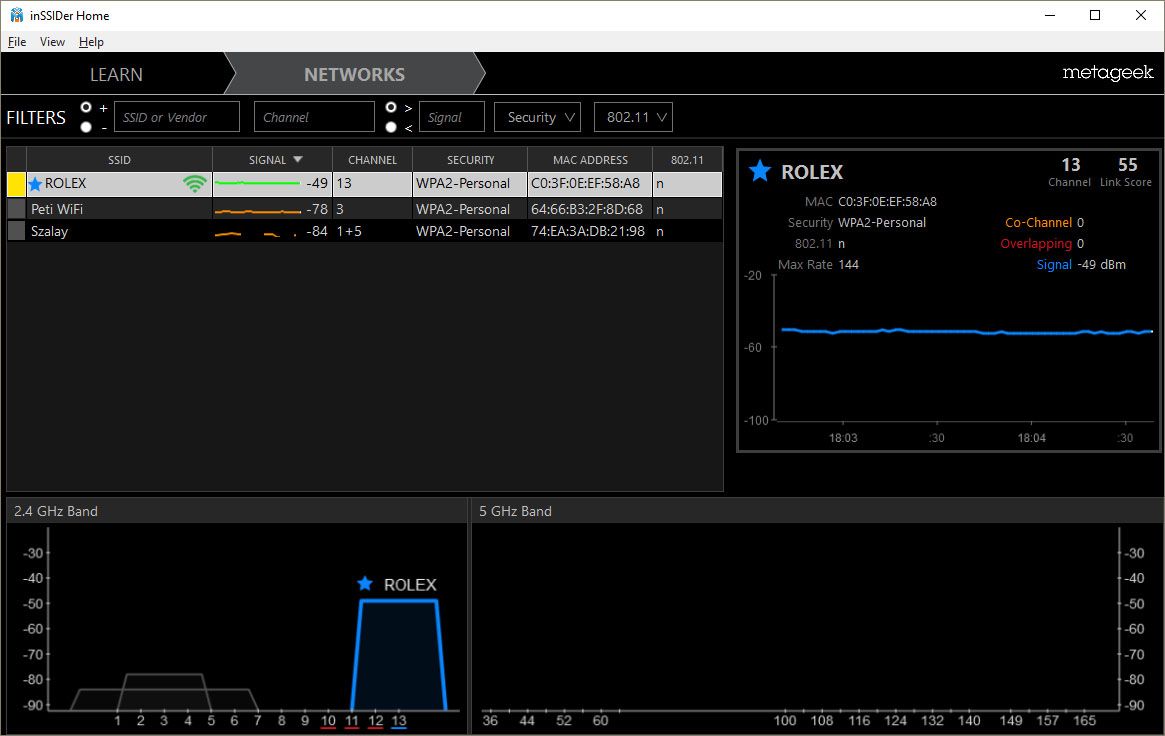This screenshot has width=1165, height=736.
Task: Click the -84 signal value for Szalay
Action: click(x=317, y=231)
